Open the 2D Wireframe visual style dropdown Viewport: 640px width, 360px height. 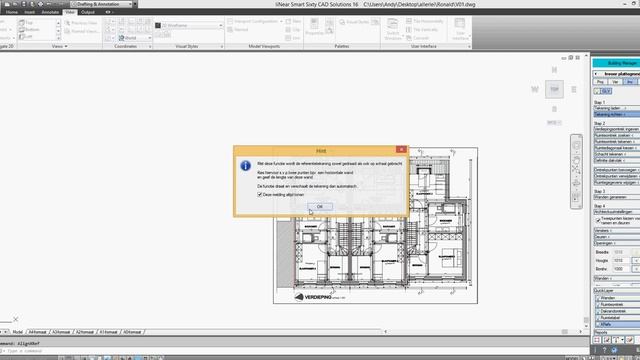click(x=189, y=25)
